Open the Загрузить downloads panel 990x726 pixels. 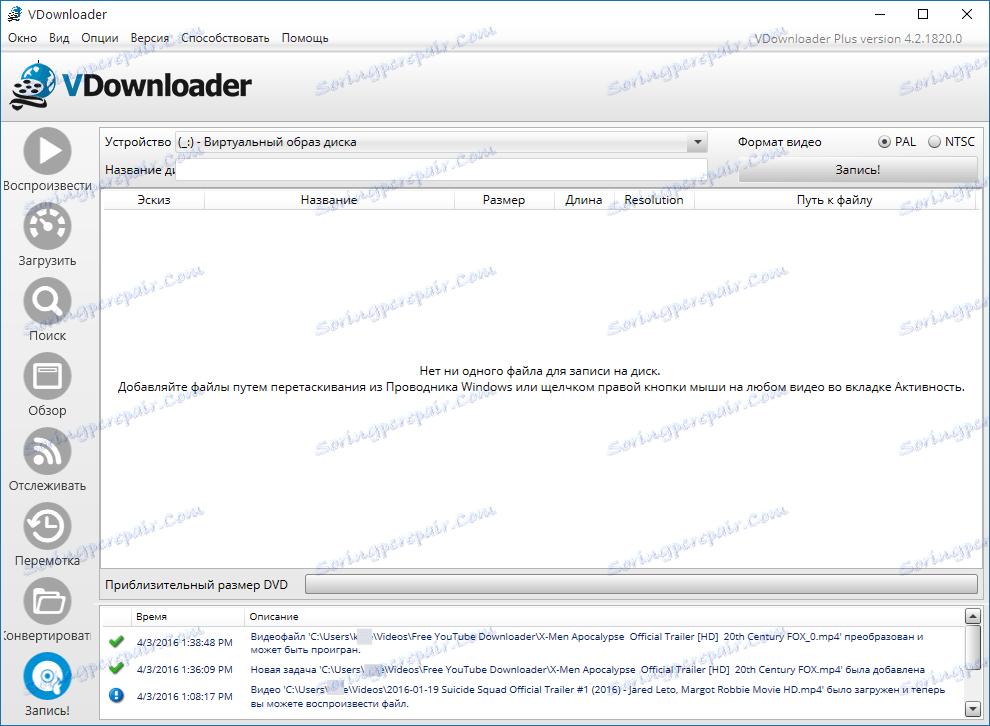tap(46, 225)
